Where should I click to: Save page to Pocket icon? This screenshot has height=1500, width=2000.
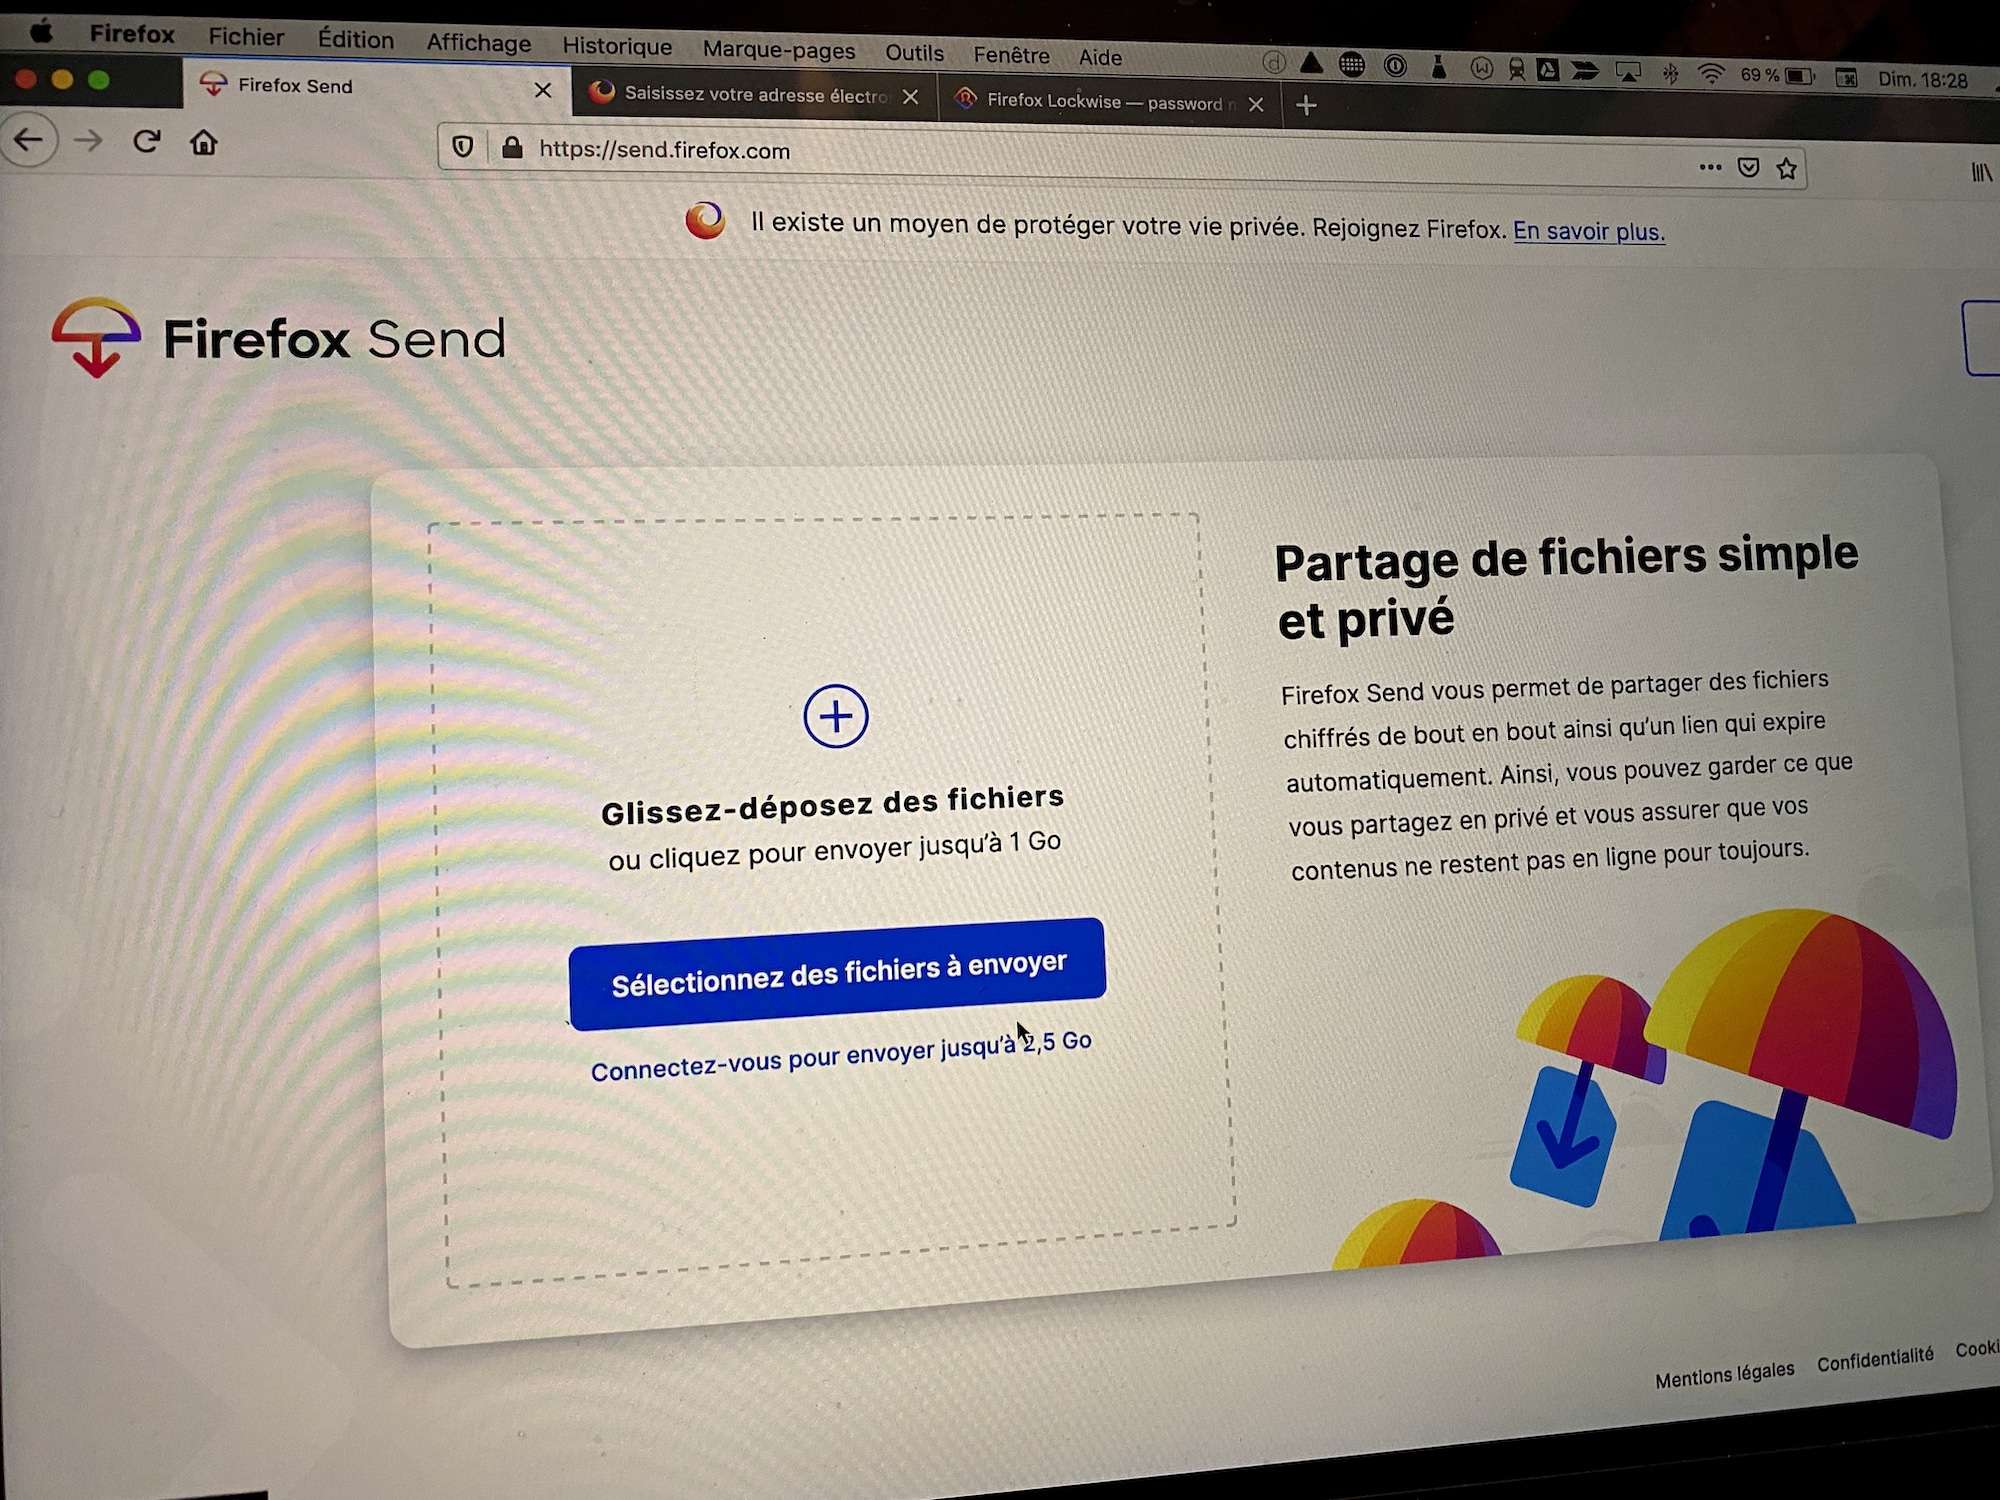1748,167
